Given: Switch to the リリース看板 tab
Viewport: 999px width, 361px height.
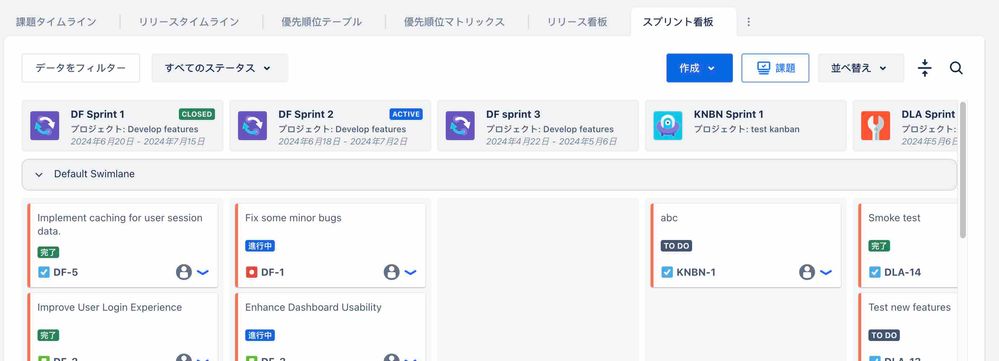Looking at the screenshot, I should [x=577, y=22].
